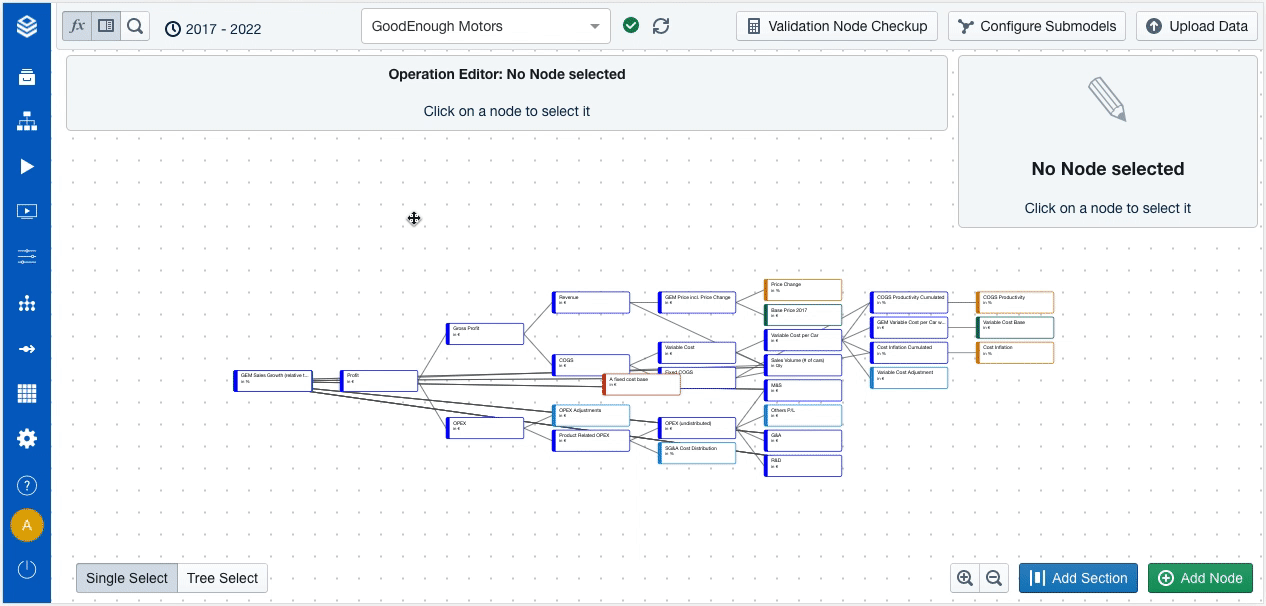Screen dimensions: 1266x606
Task: Click the green Add Node button
Action: (x=1200, y=578)
